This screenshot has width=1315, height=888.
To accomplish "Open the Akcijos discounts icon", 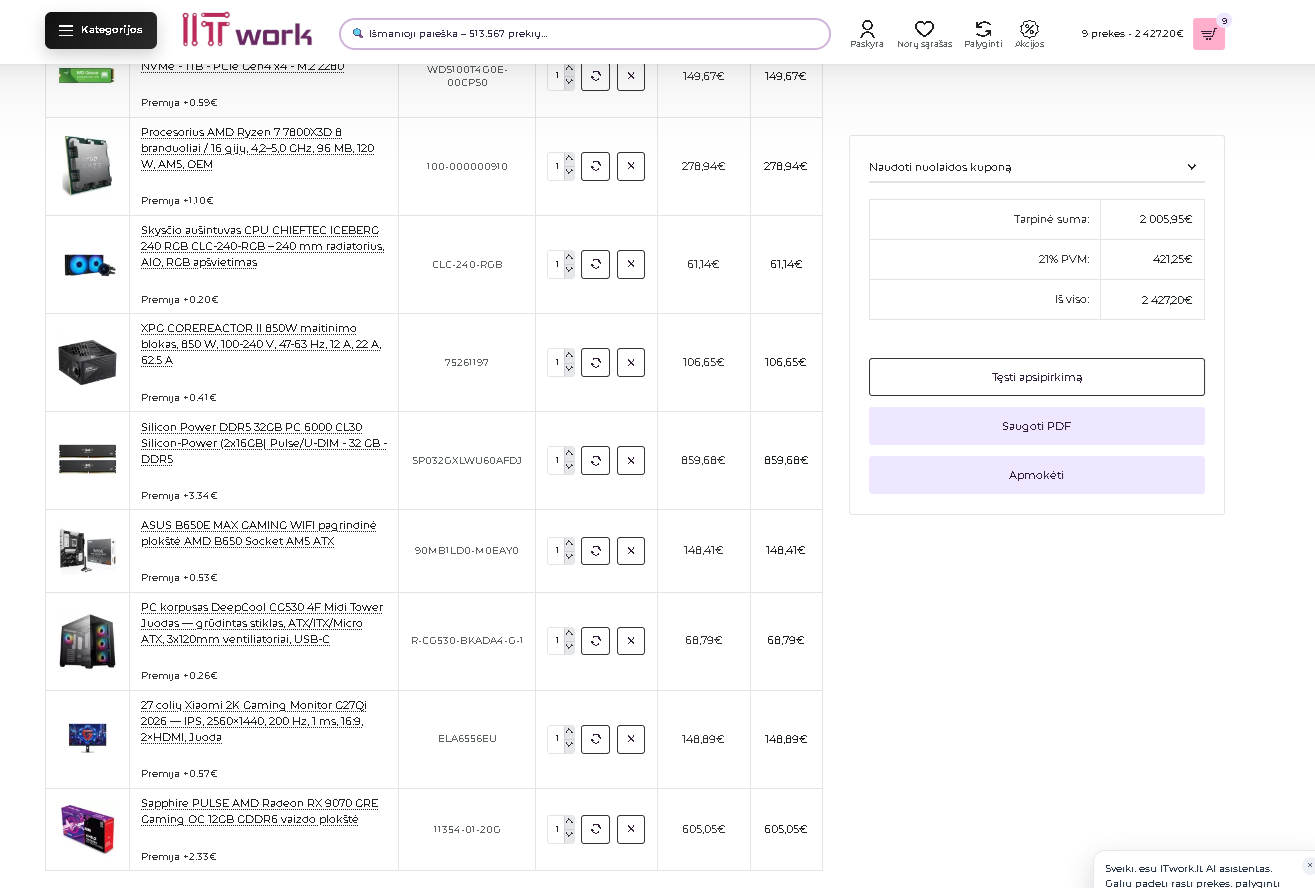I will coord(1029,34).
